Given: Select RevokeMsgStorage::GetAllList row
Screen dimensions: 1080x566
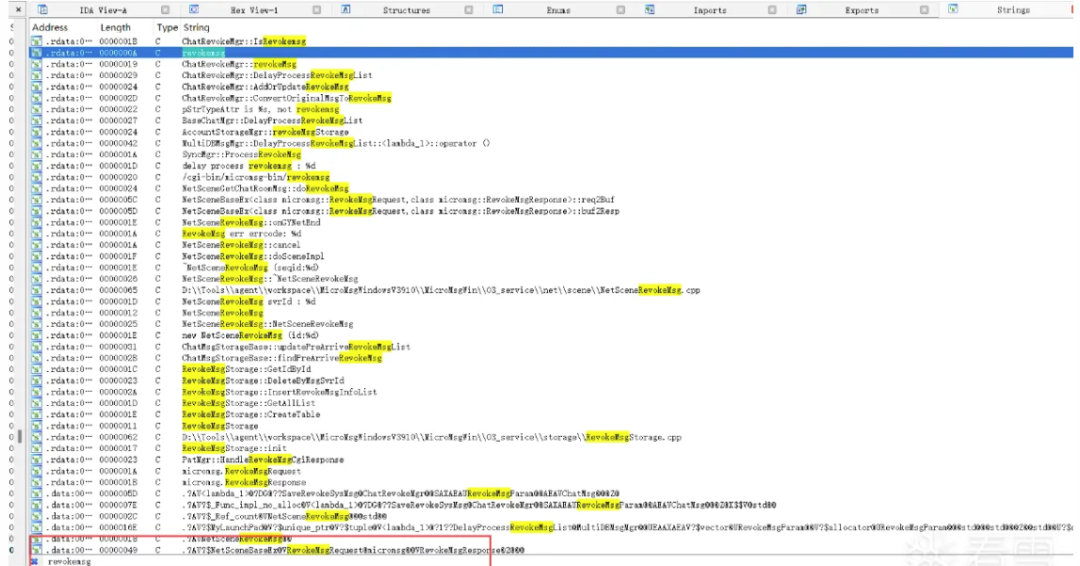Looking at the screenshot, I should (551, 403).
